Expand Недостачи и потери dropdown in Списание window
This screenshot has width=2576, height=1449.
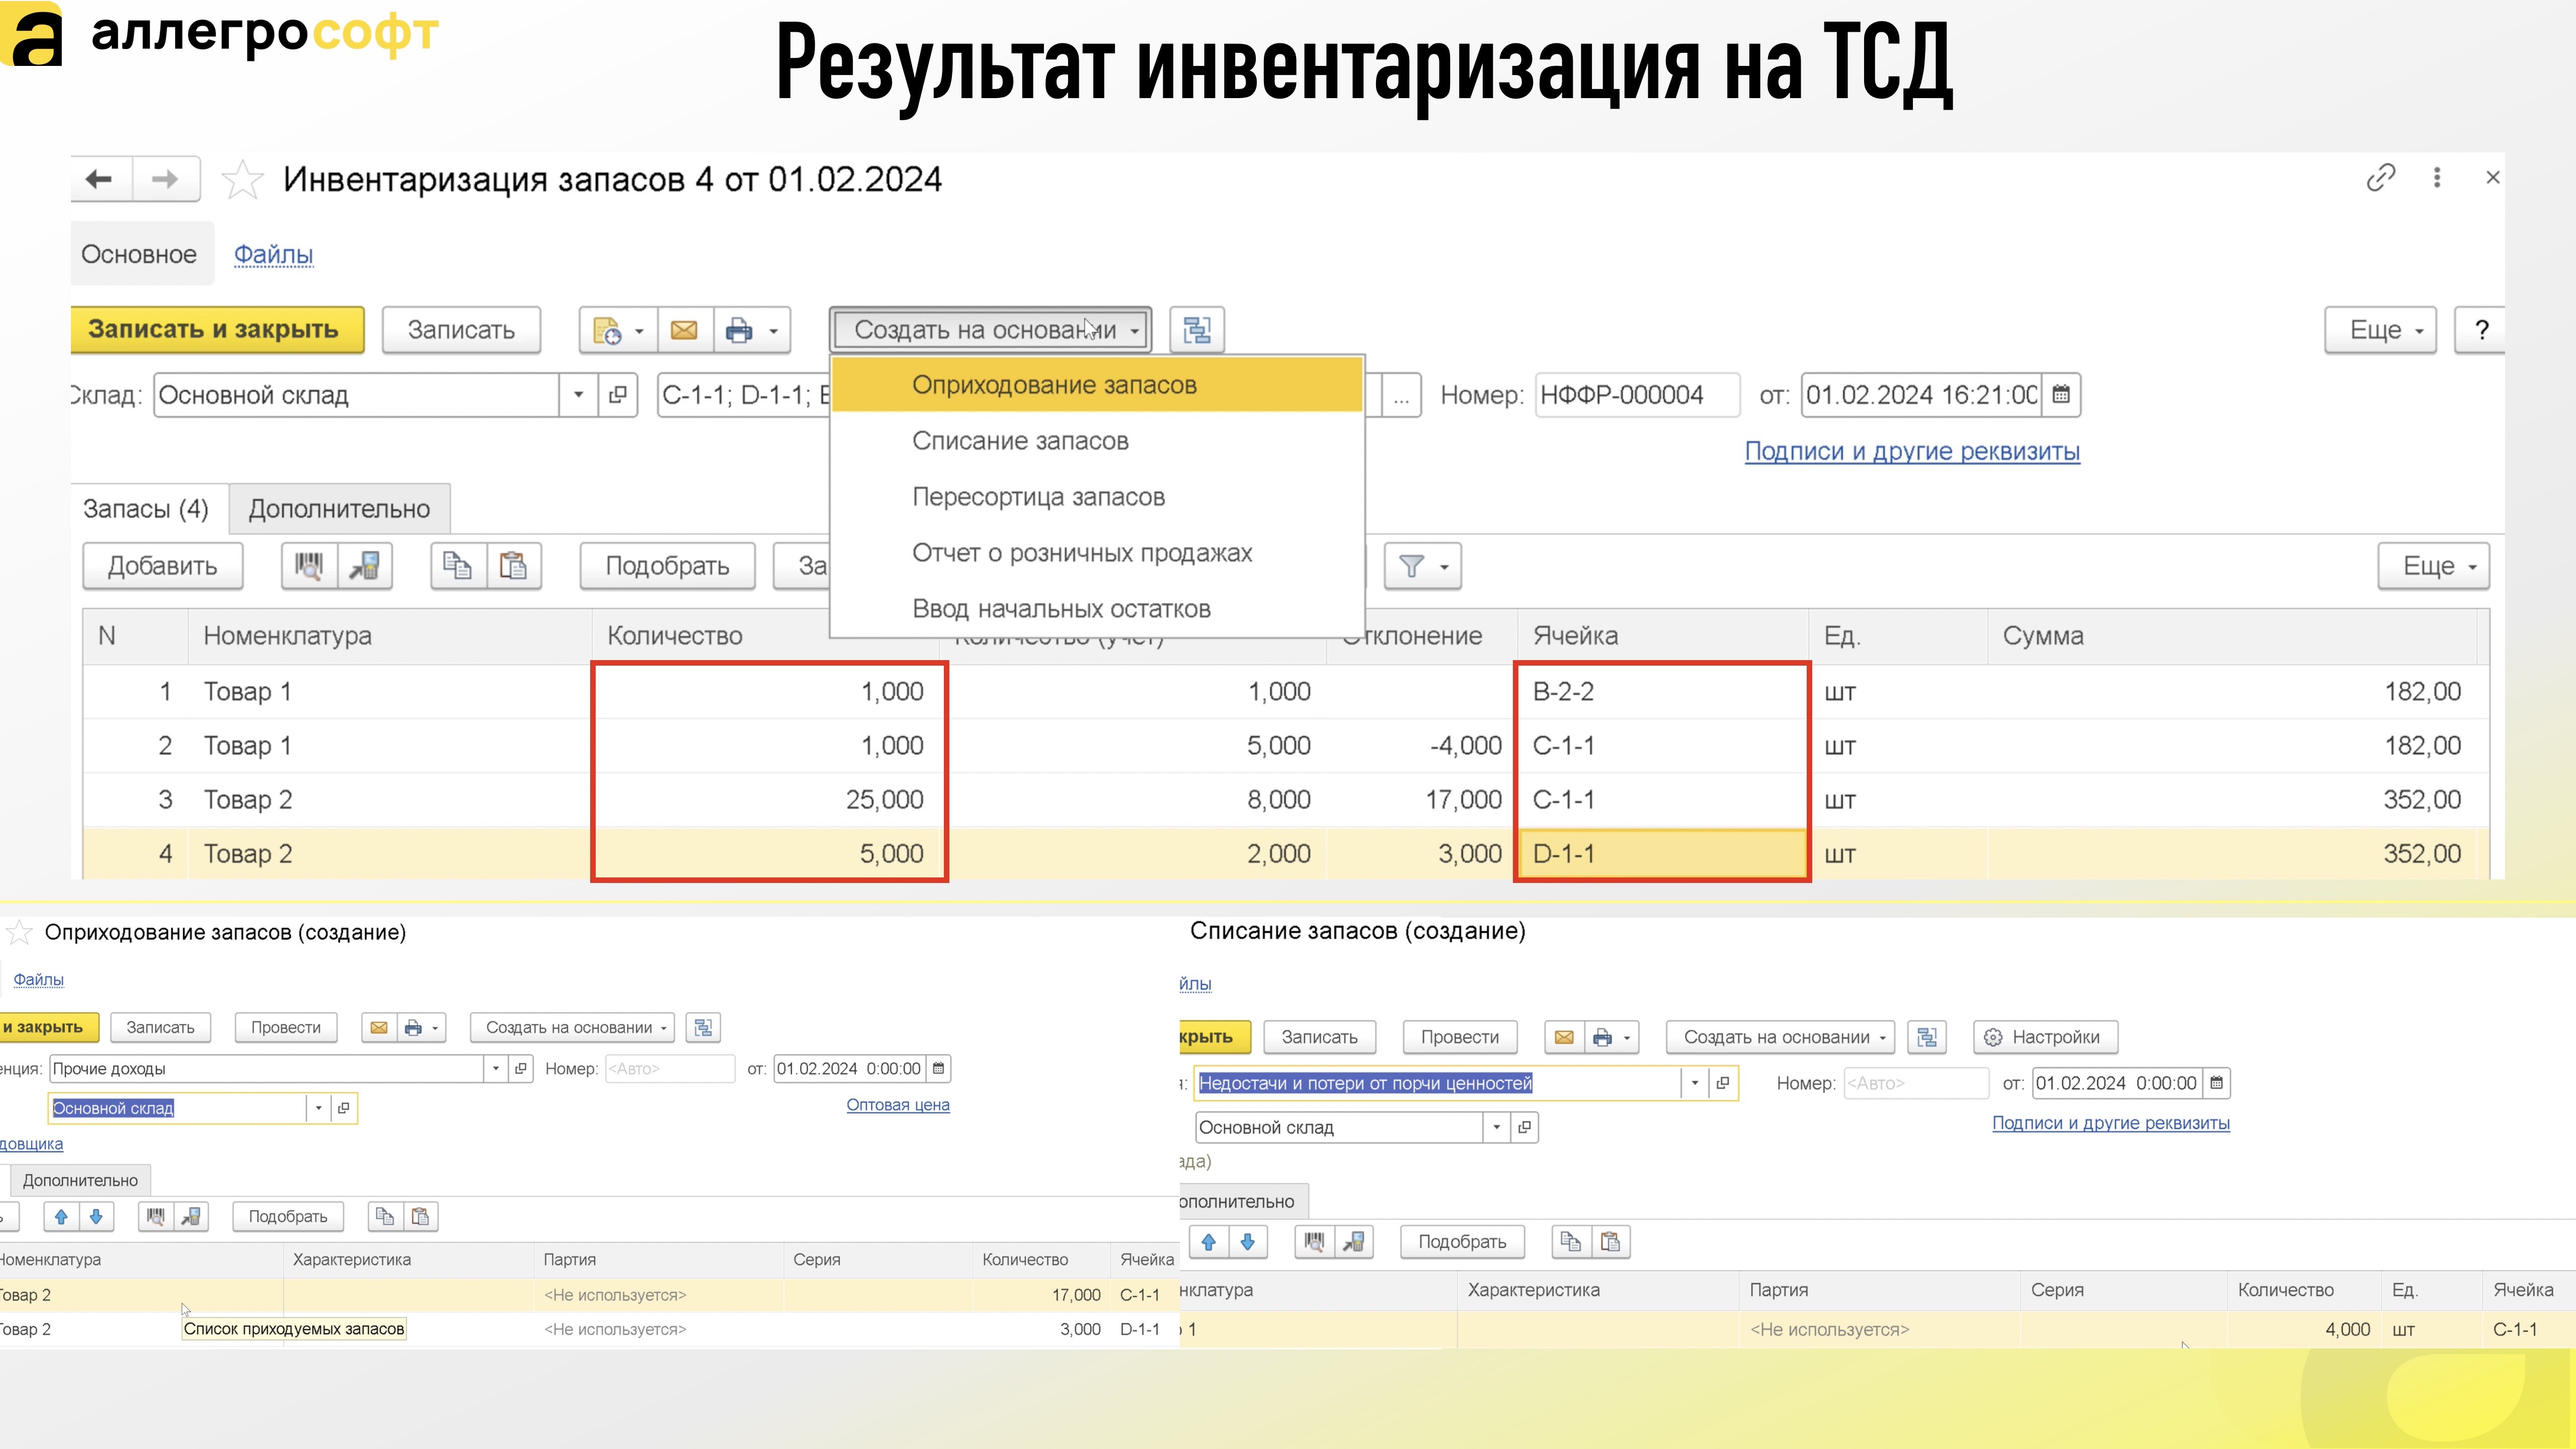(x=1695, y=1083)
